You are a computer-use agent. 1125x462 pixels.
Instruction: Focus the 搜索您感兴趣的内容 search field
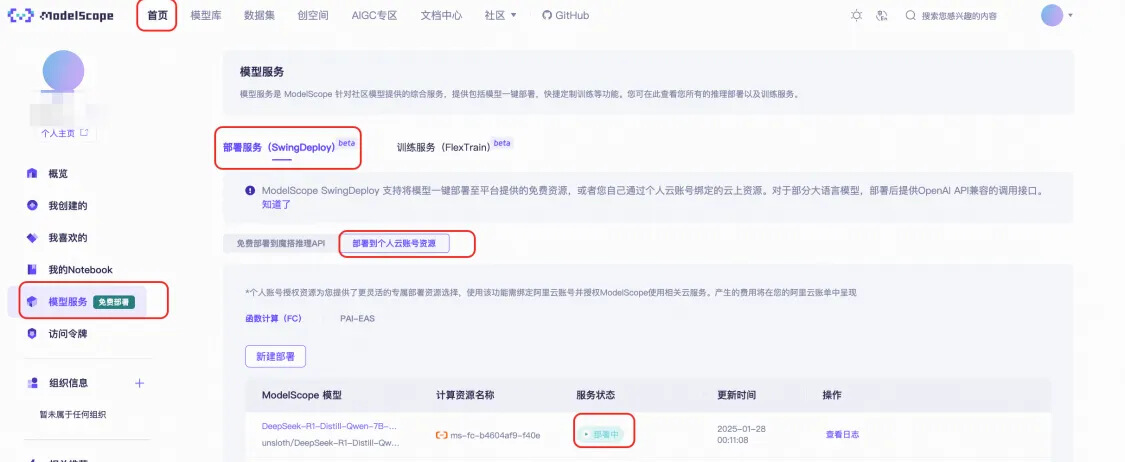(x=959, y=16)
